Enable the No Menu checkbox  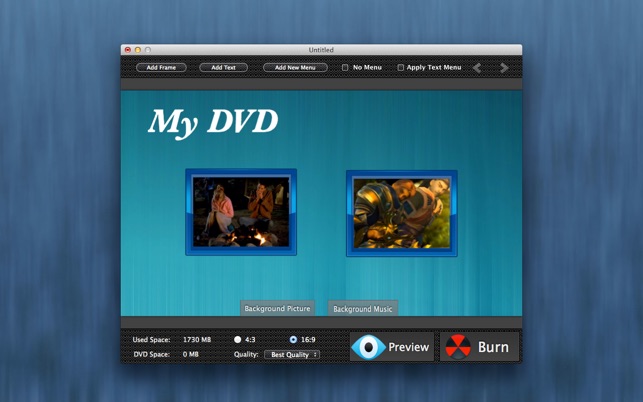345,68
